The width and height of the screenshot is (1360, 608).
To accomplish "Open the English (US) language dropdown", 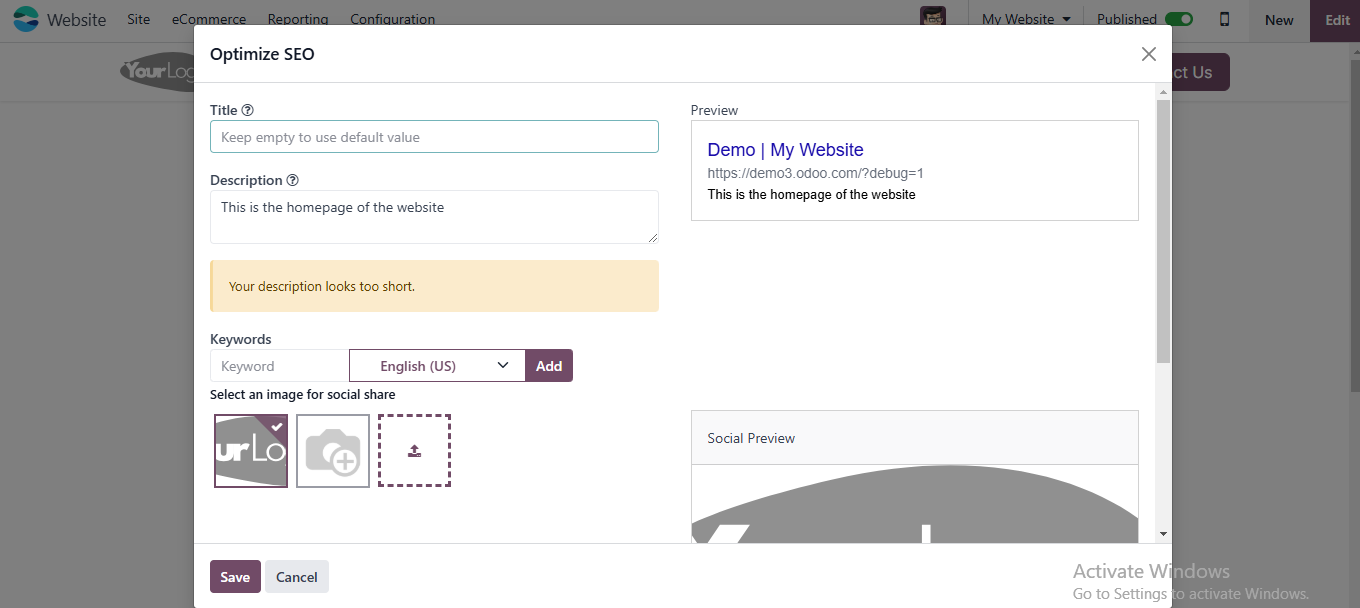I will coord(437,365).
